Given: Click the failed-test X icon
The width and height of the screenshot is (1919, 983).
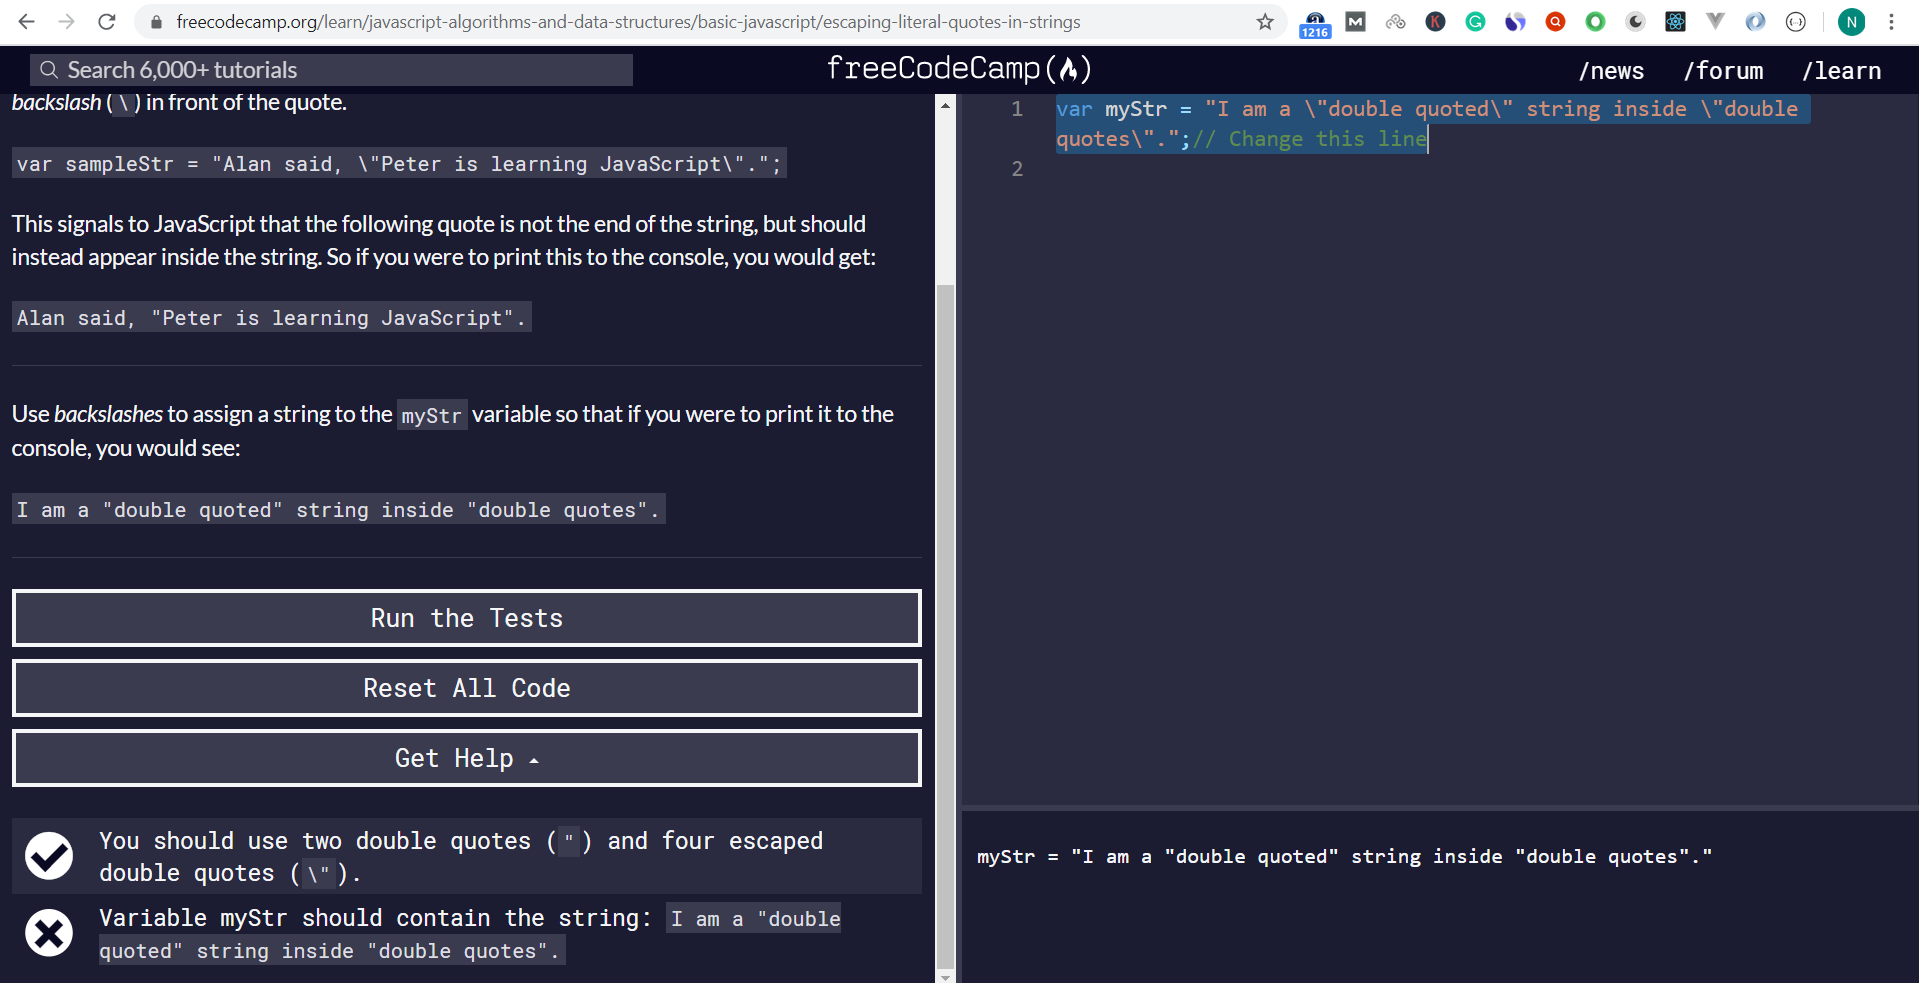Looking at the screenshot, I should [49, 933].
